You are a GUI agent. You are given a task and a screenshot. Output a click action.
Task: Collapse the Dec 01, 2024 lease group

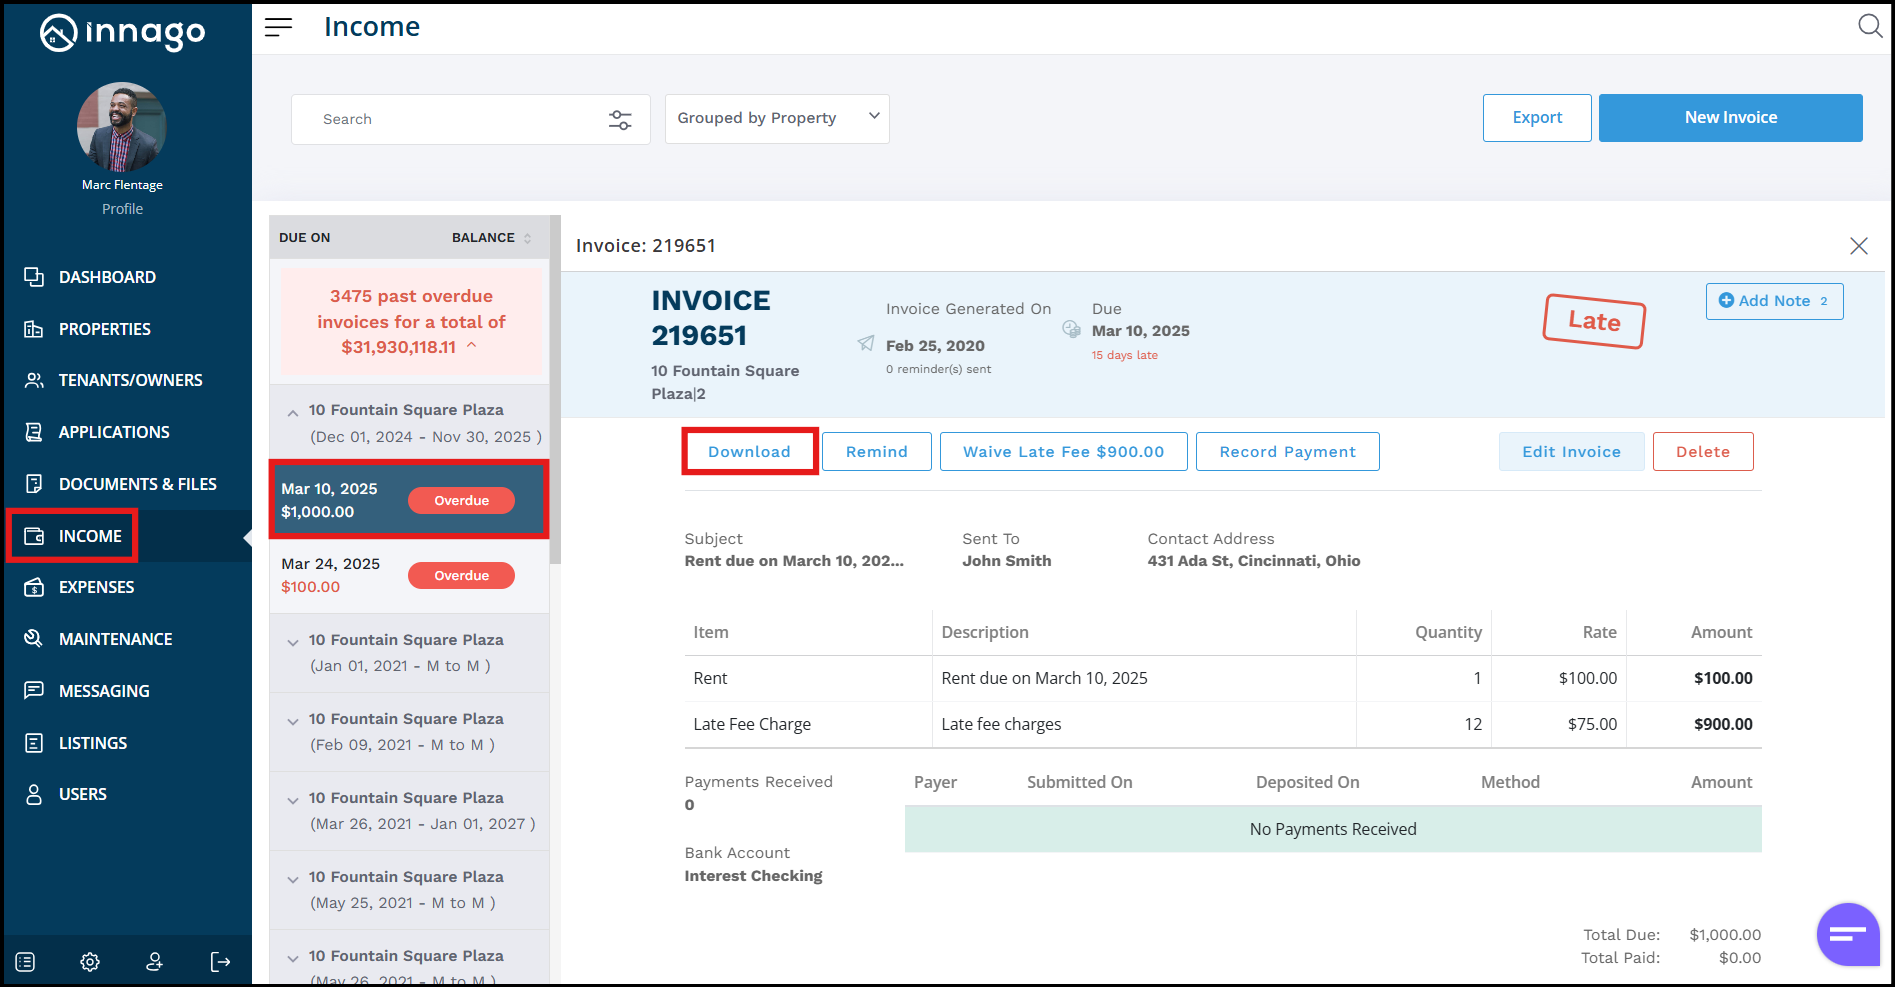293,413
